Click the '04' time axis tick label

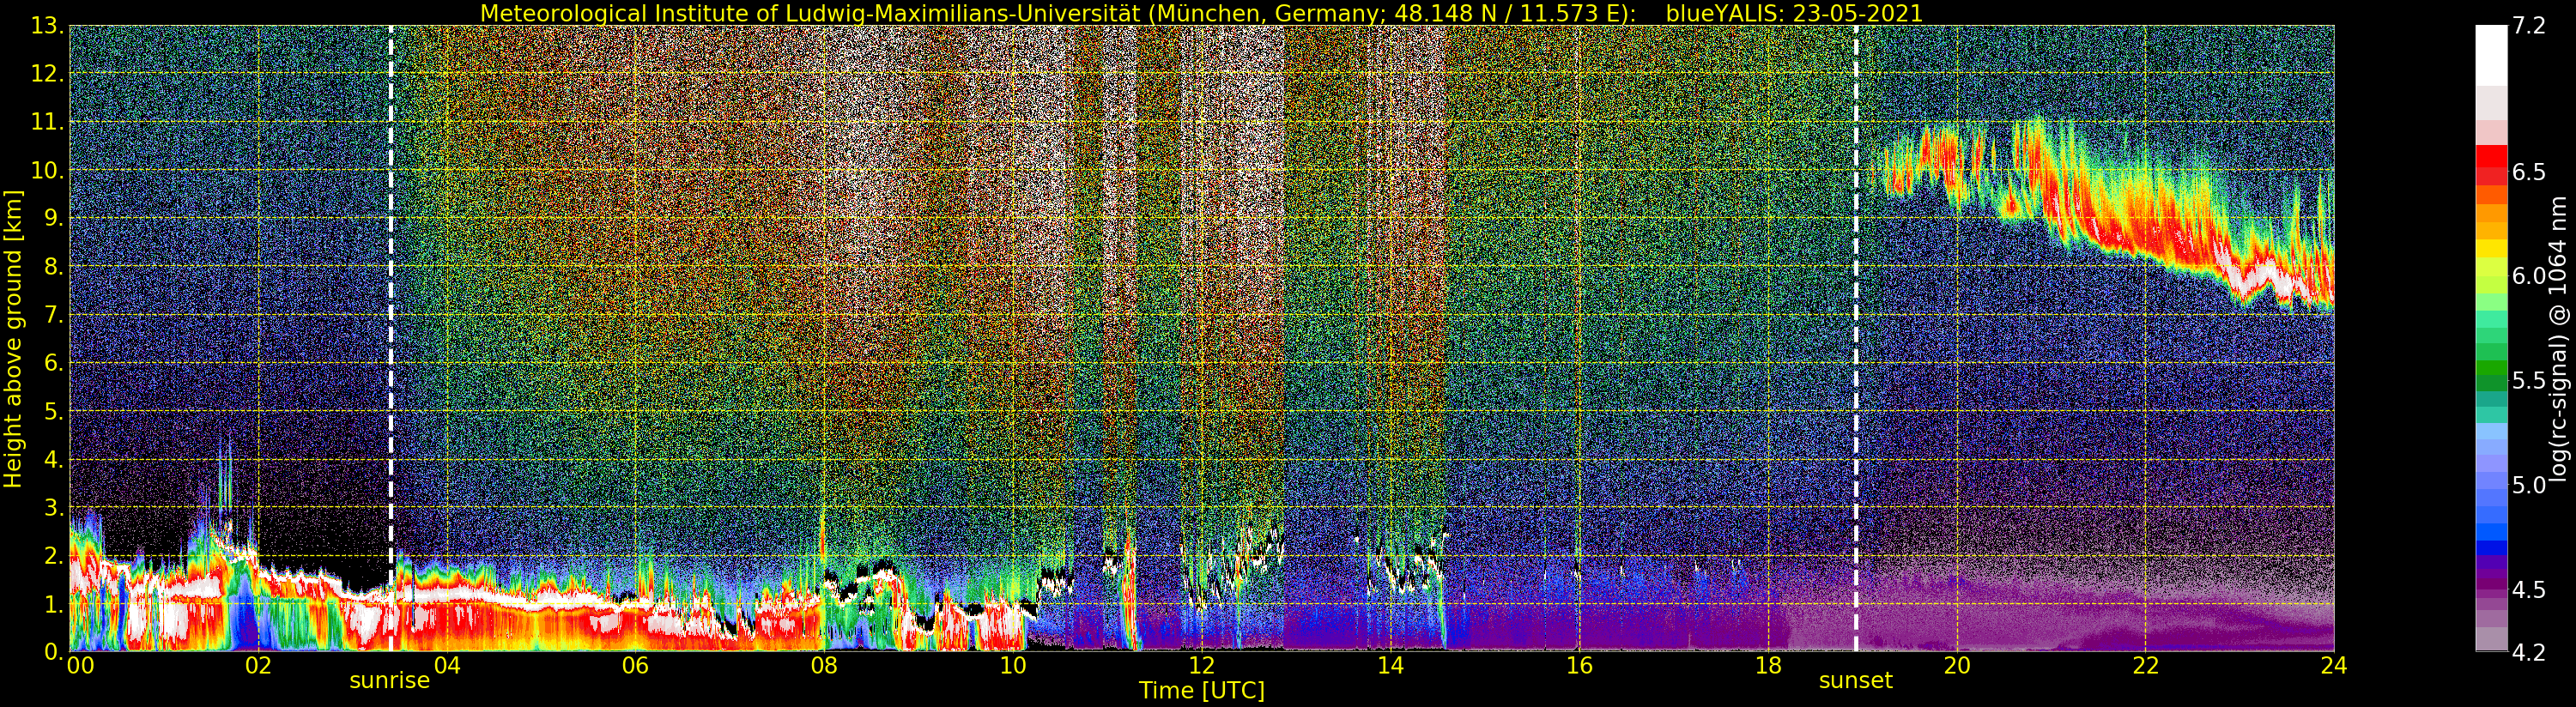447,666
